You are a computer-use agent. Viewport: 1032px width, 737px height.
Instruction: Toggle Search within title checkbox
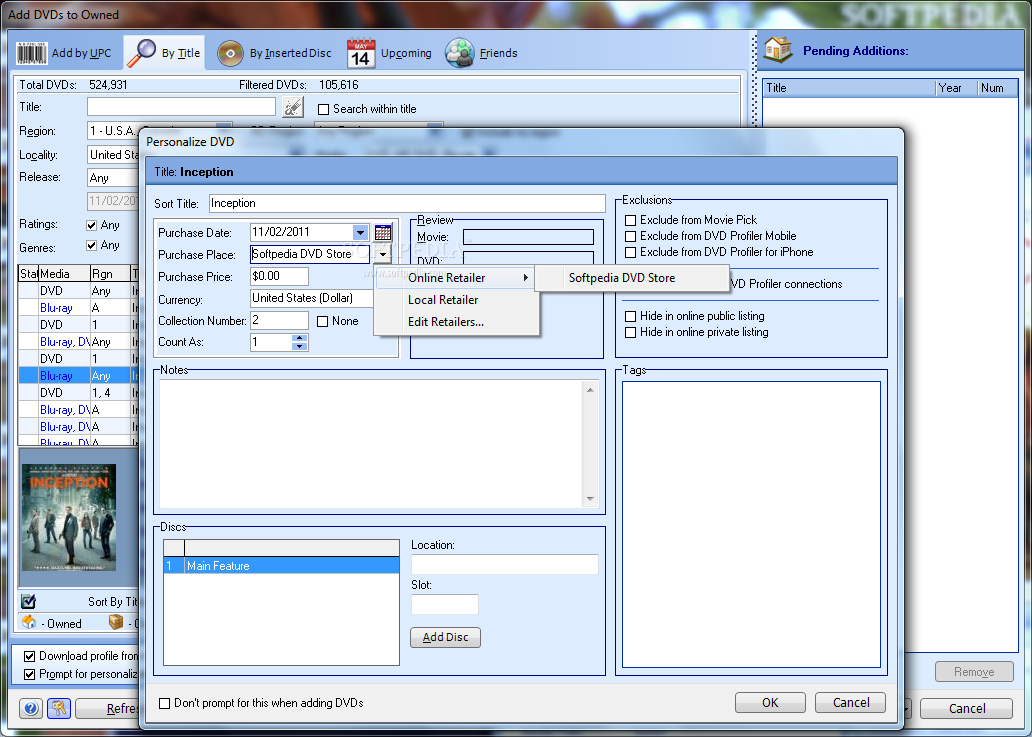323,109
